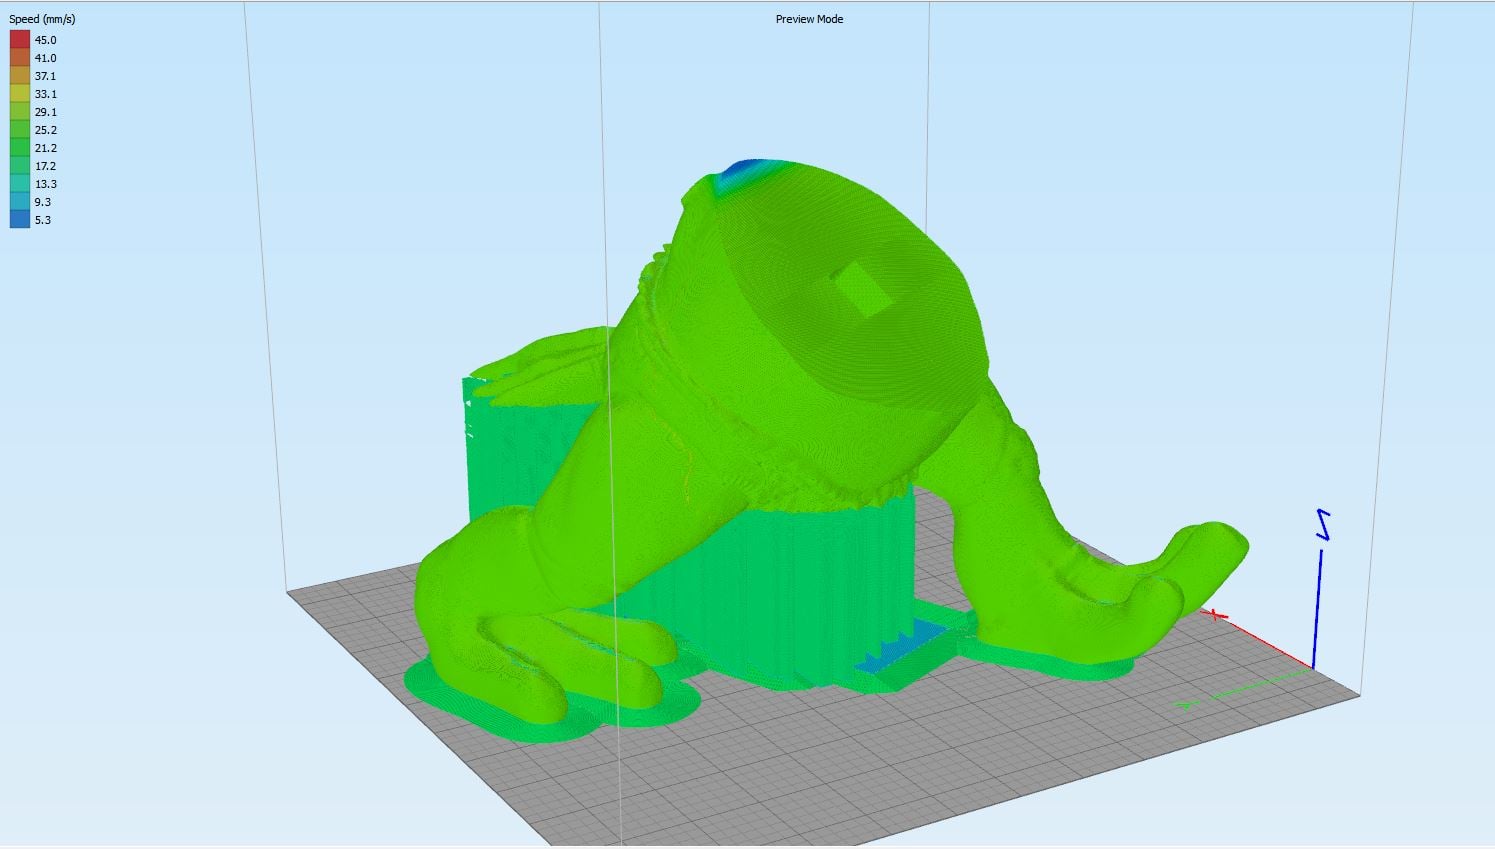1495x849 pixels.
Task: Click the 5.3 blue speed swatch
Action: coord(20,220)
